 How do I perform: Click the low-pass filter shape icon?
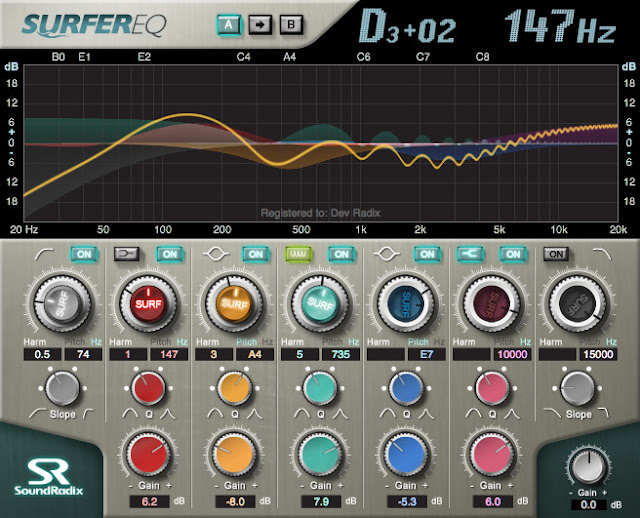pos(602,254)
